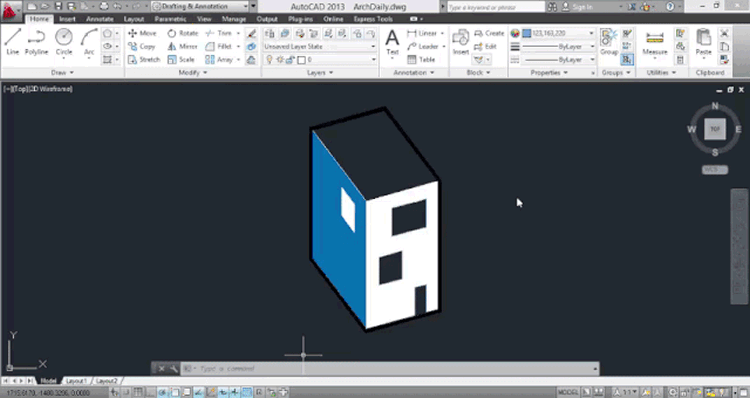Click the Move tool in Modify panel
This screenshot has width=750, height=398.
(x=143, y=33)
